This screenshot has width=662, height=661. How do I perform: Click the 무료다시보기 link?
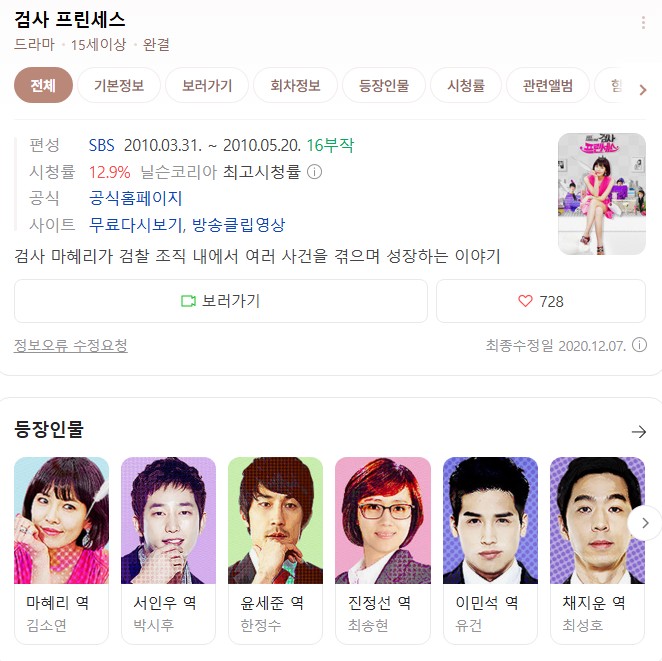[136, 224]
